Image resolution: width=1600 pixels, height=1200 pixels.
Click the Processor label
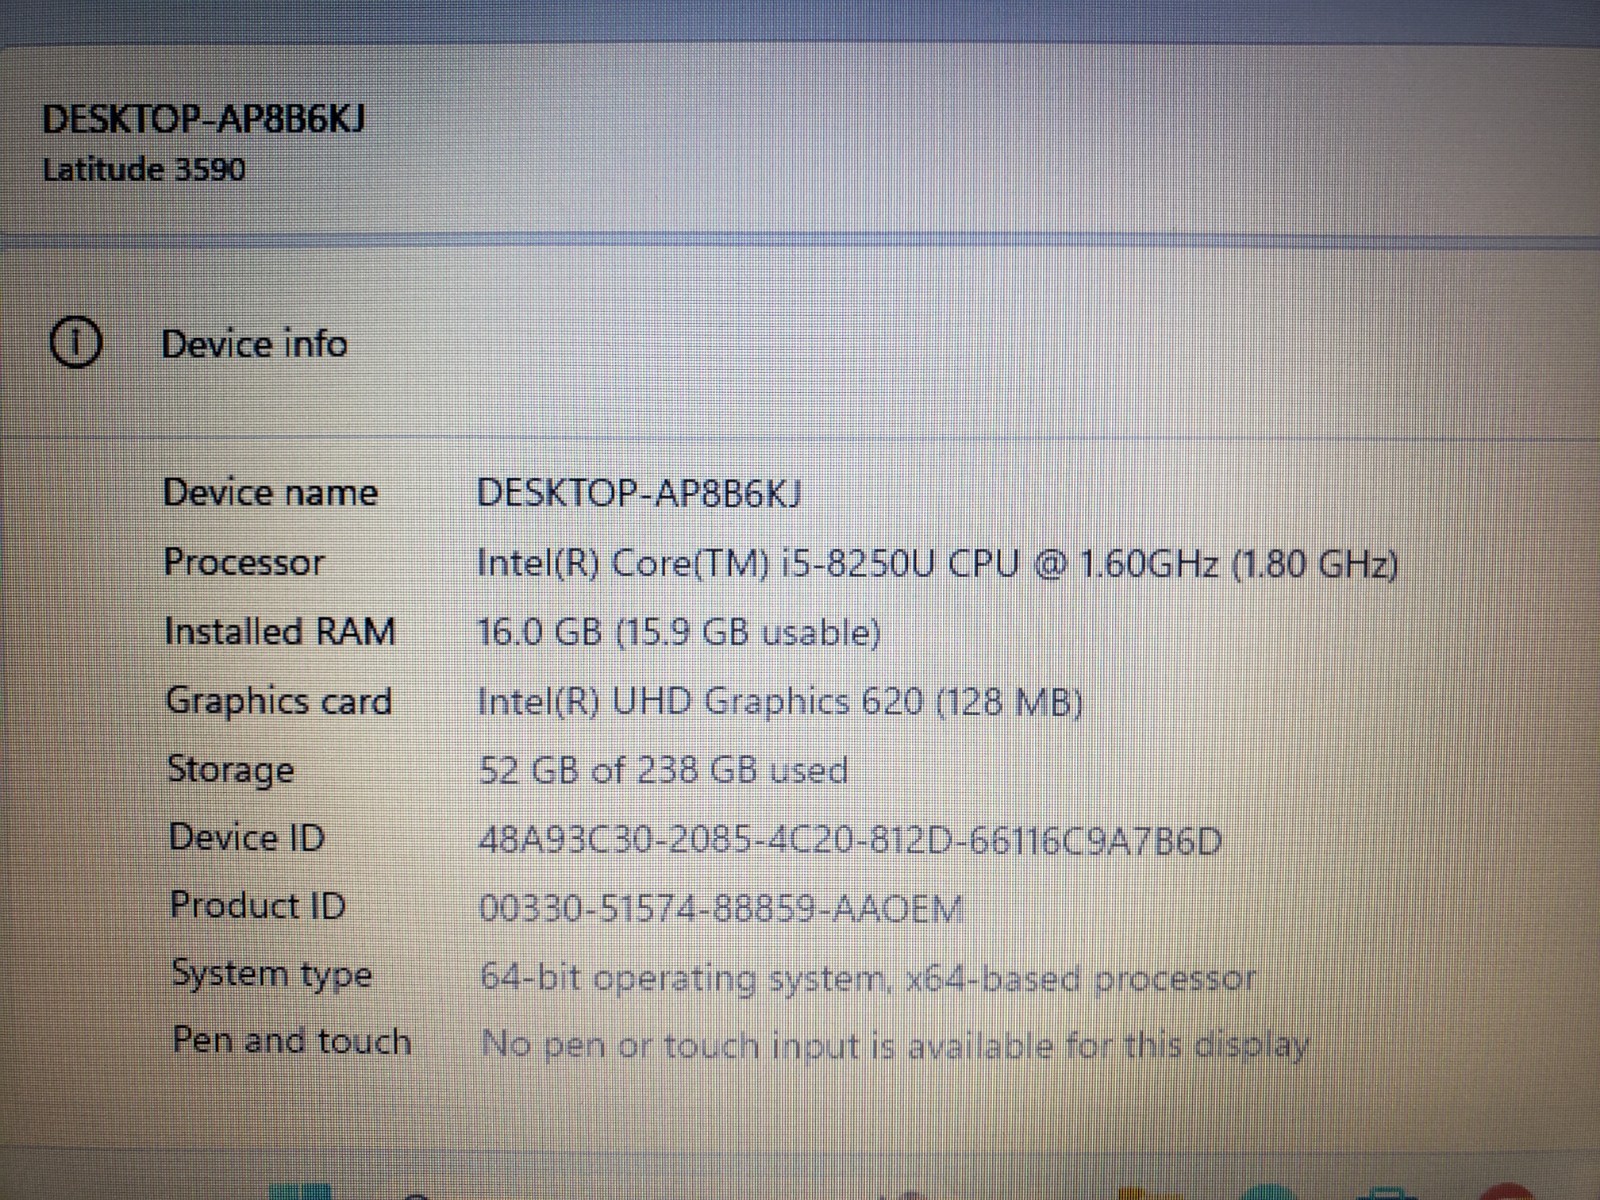coord(244,562)
